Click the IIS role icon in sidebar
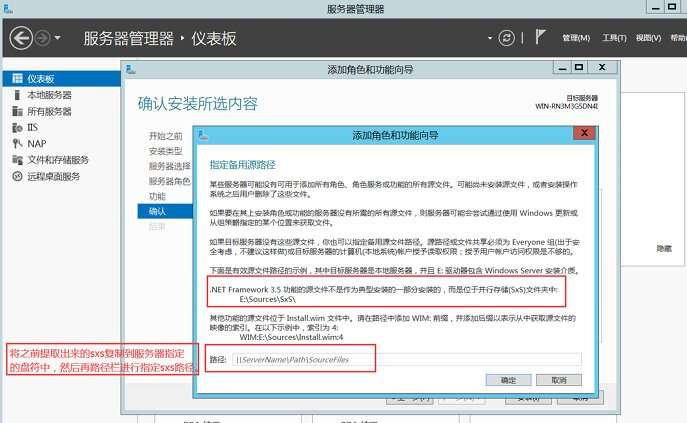 tap(18, 128)
